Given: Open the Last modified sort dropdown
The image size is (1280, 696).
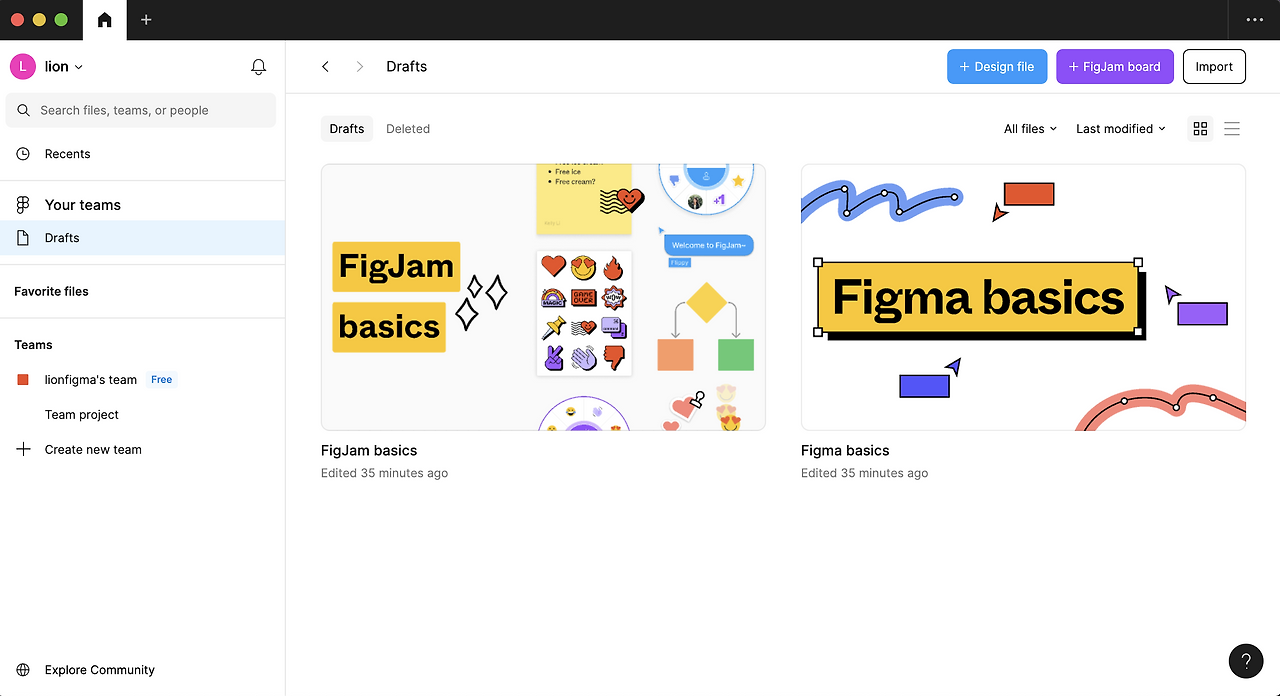Looking at the screenshot, I should coord(1121,129).
